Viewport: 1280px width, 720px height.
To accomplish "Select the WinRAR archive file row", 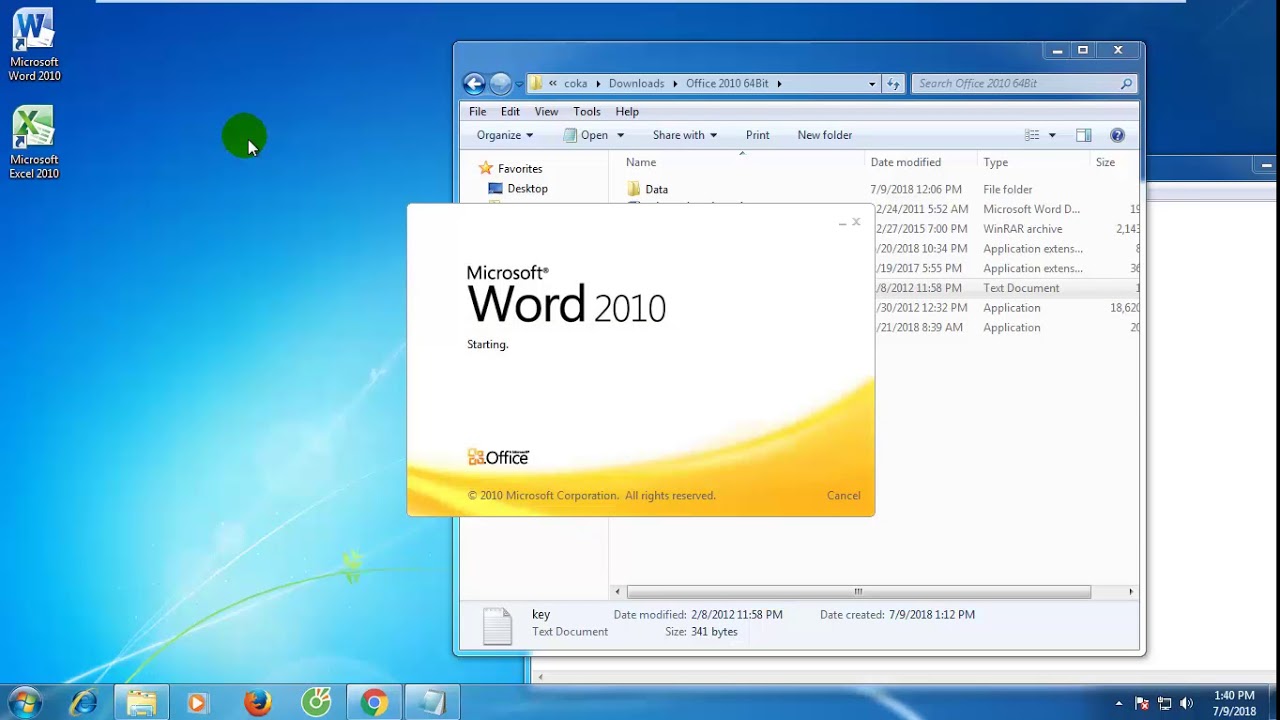I will pyautogui.click(x=1008, y=229).
